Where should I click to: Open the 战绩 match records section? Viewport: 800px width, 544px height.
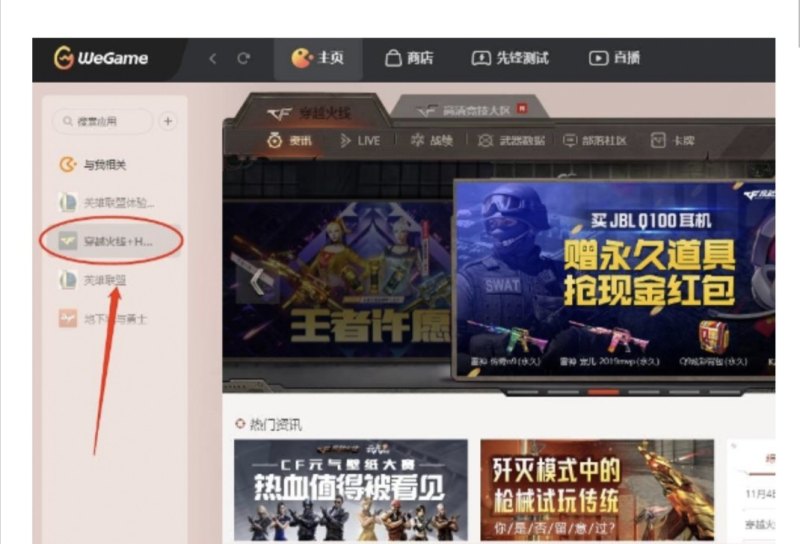[x=432, y=140]
